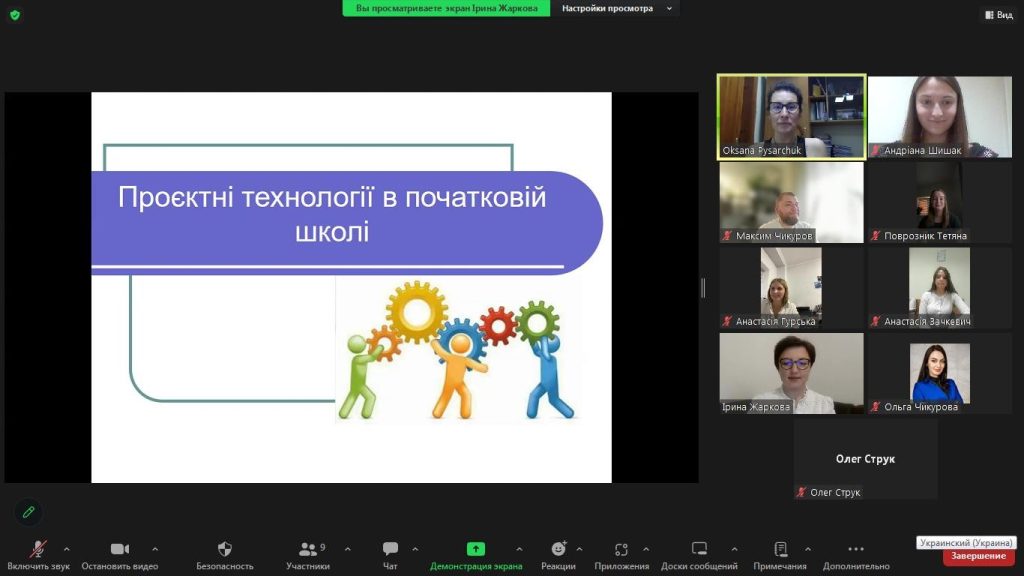Click the red Завершение end button

pos(978,556)
